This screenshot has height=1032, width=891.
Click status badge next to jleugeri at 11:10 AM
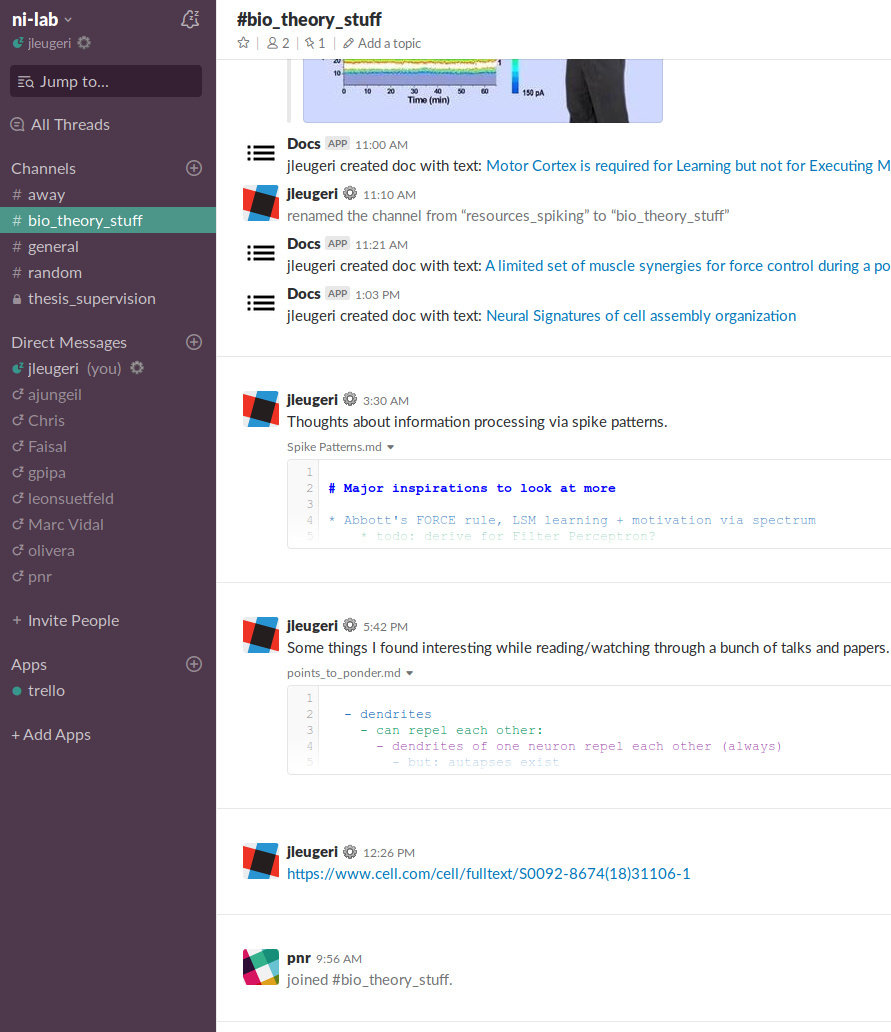pyautogui.click(x=350, y=193)
